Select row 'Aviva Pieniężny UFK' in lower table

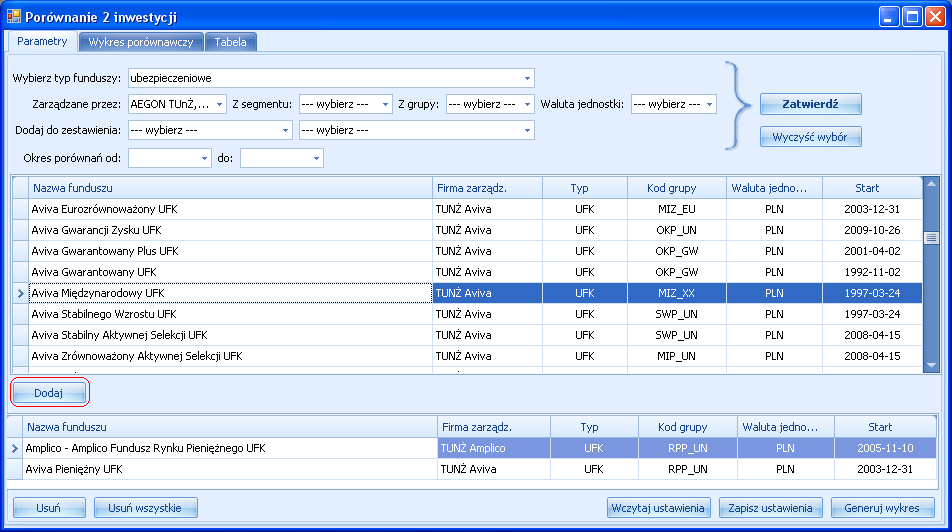coord(471,469)
